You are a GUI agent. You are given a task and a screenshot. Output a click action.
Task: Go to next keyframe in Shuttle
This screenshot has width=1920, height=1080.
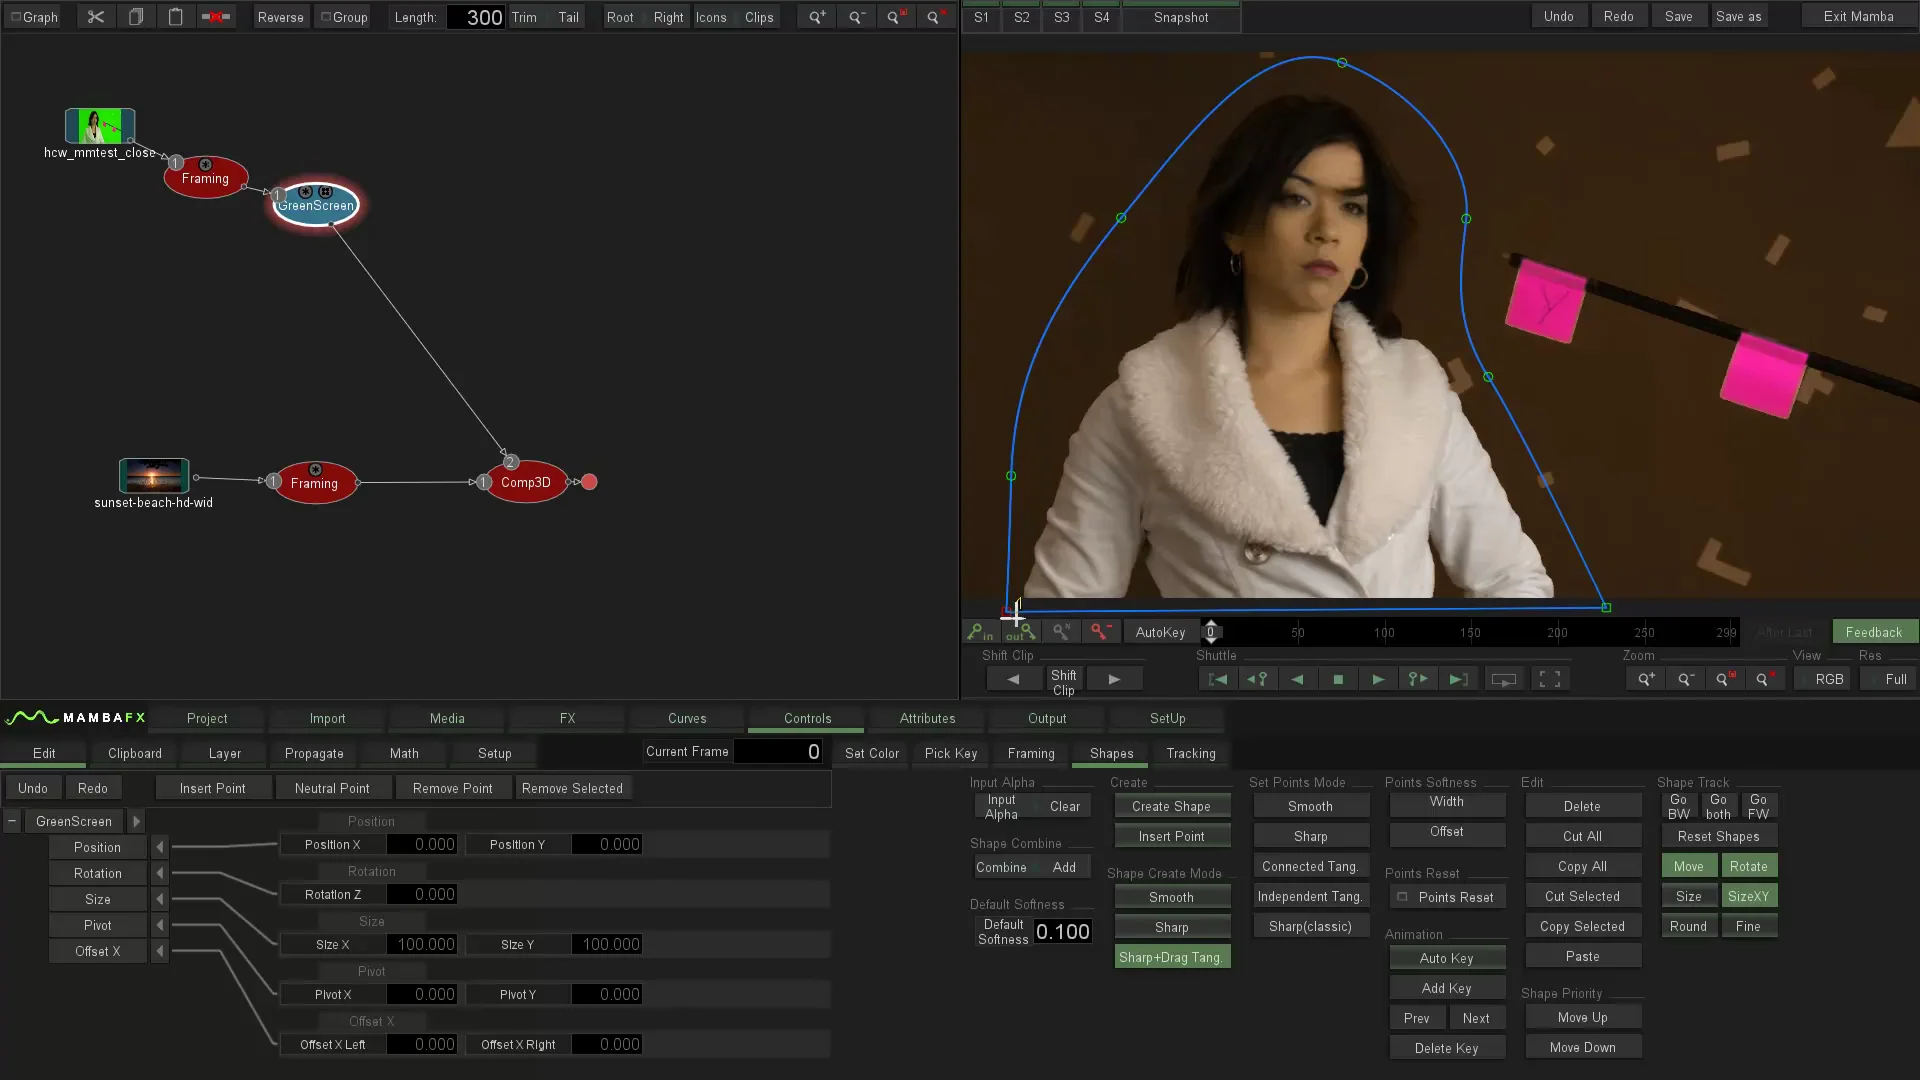(x=1418, y=679)
